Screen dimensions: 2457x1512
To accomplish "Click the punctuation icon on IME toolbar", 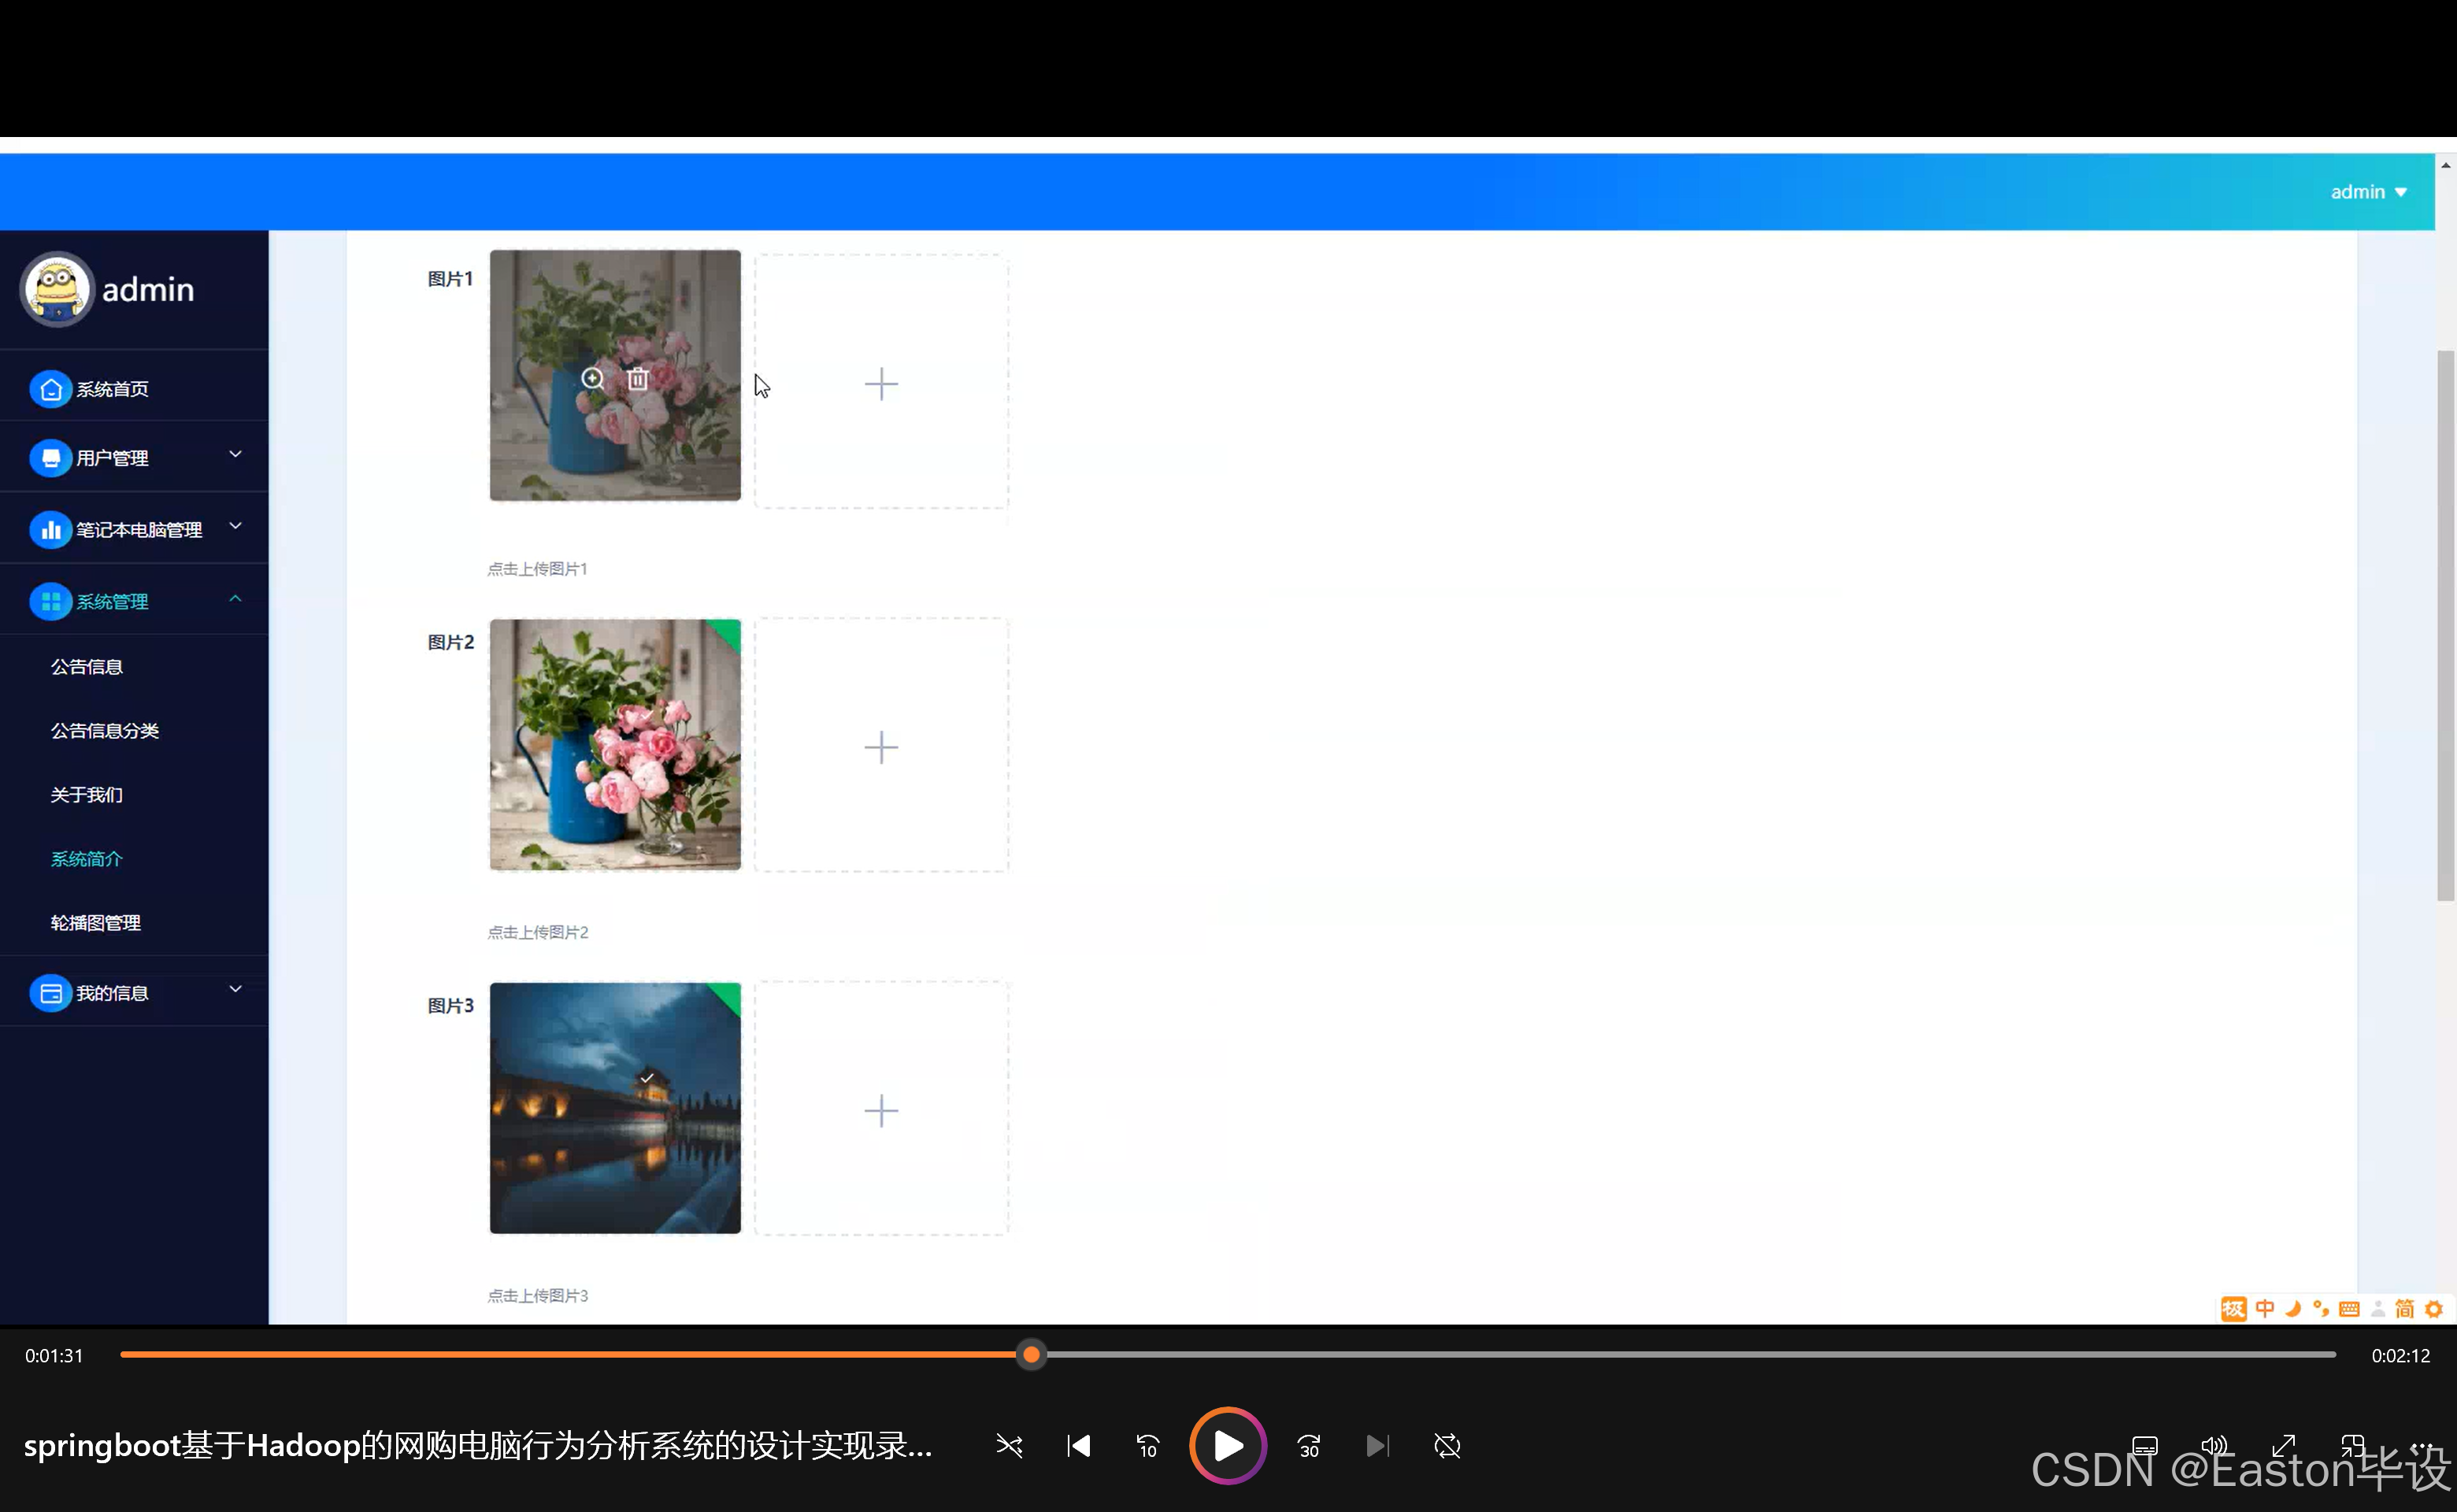I will (2321, 1309).
